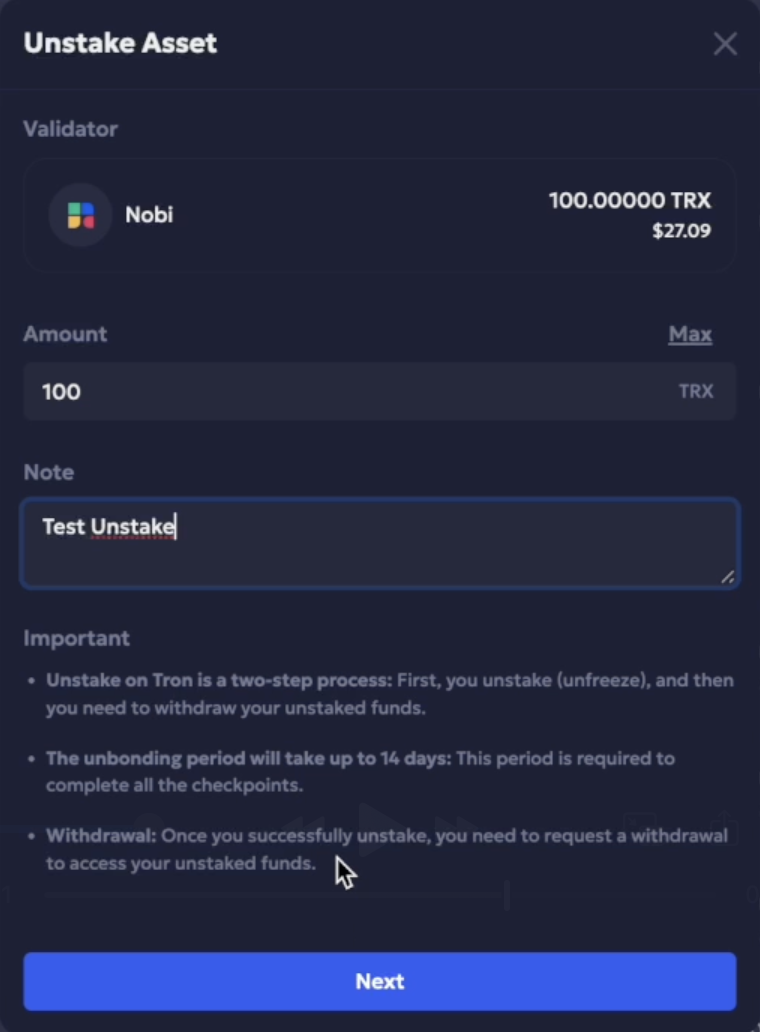Select the Nobi validator name
760x1032 pixels.
point(149,215)
